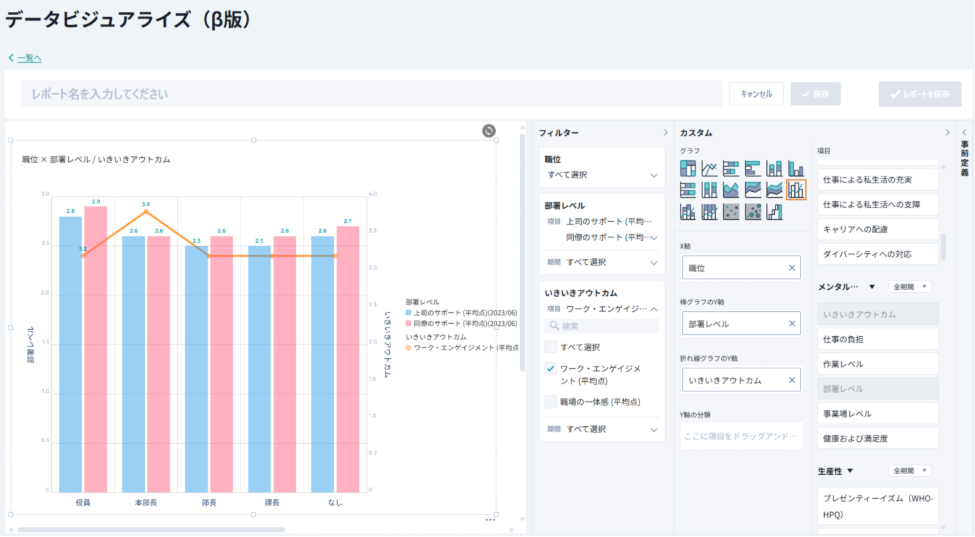This screenshot has height=537, width=975.
Task: Select the stacked area band chart icon
Action: tap(774, 190)
